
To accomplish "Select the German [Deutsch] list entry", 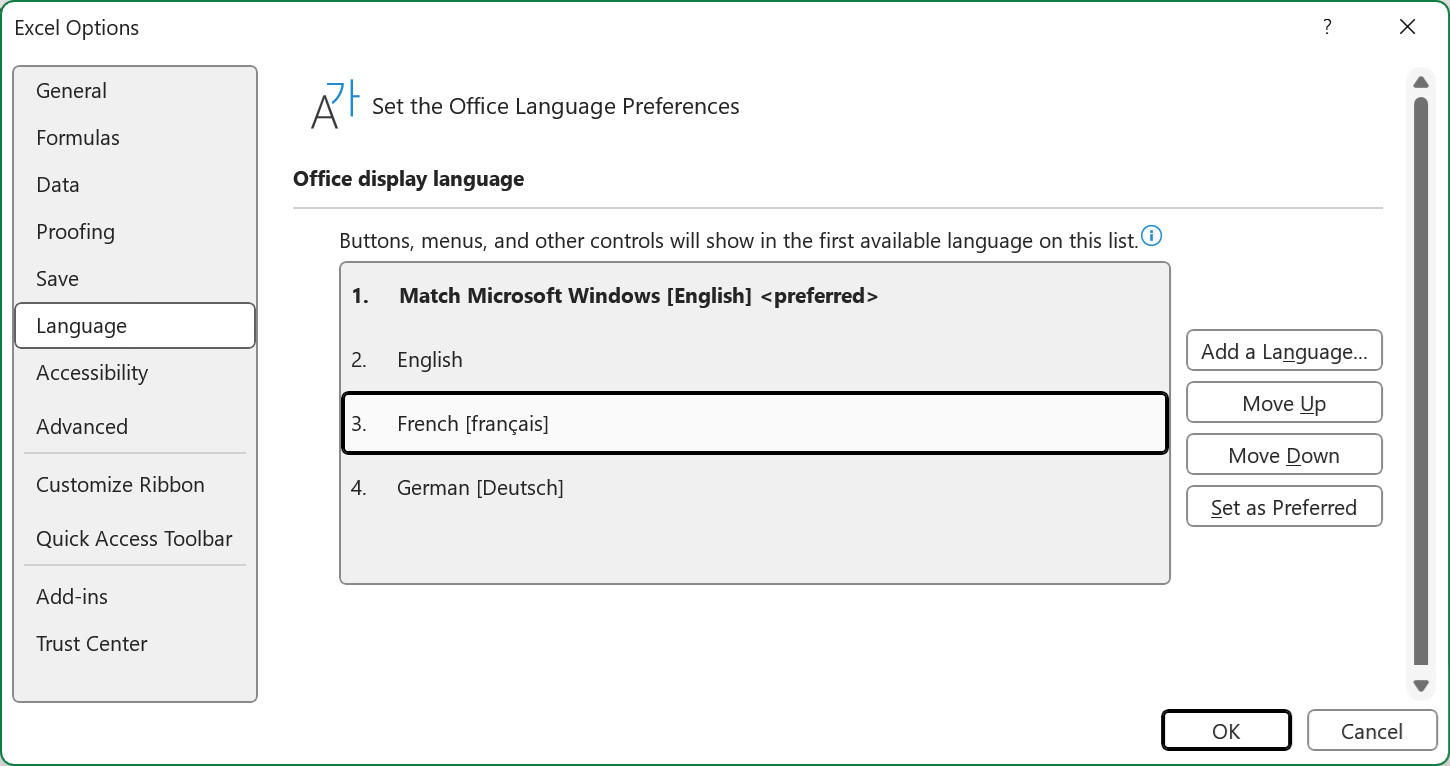I will (x=755, y=488).
